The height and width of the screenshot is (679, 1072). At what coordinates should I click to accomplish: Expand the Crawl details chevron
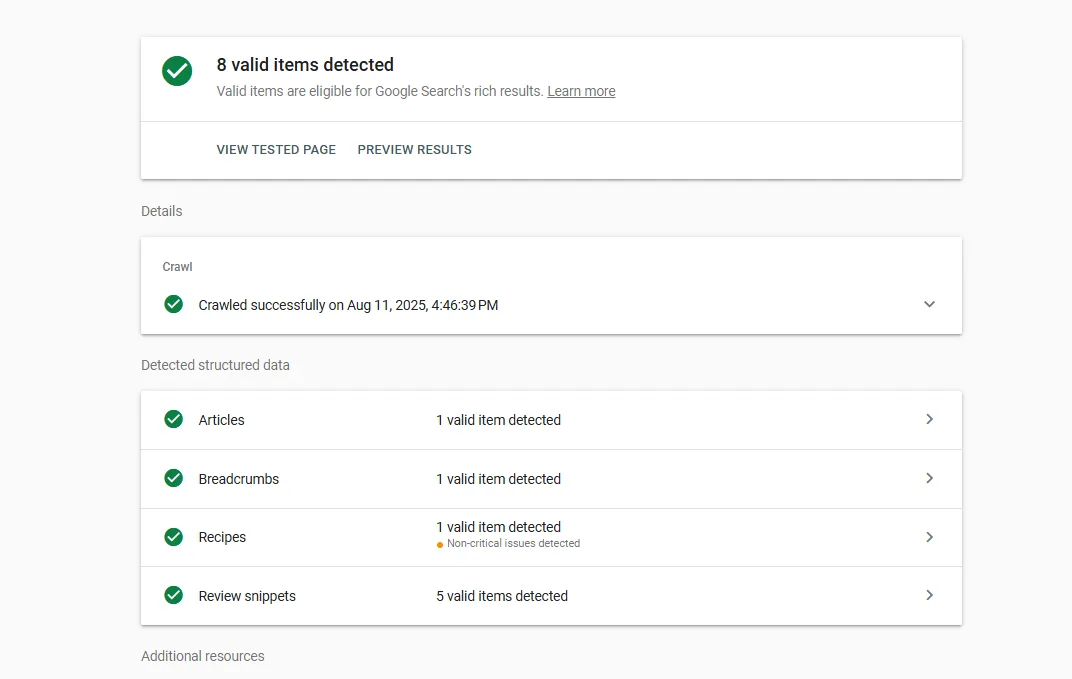(x=929, y=304)
